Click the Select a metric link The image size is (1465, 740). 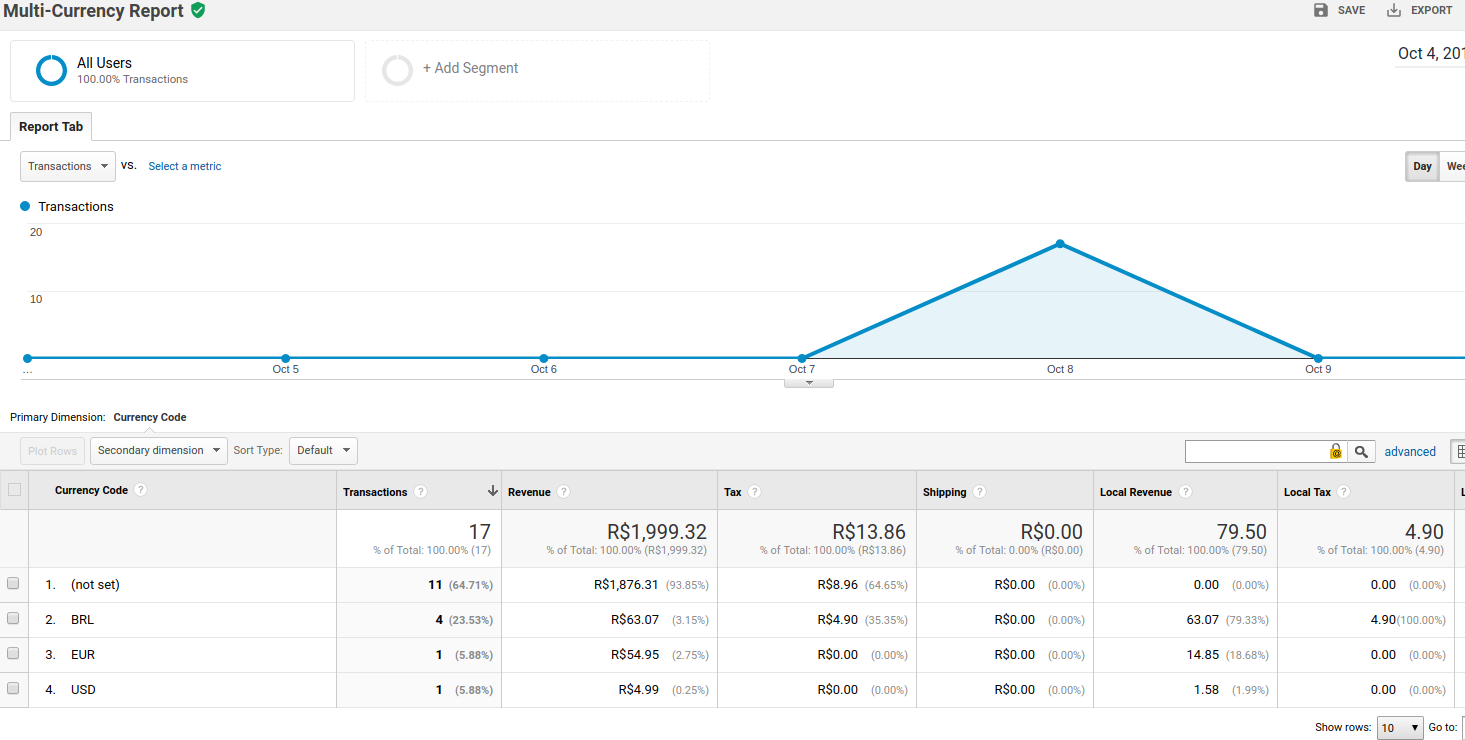[185, 166]
